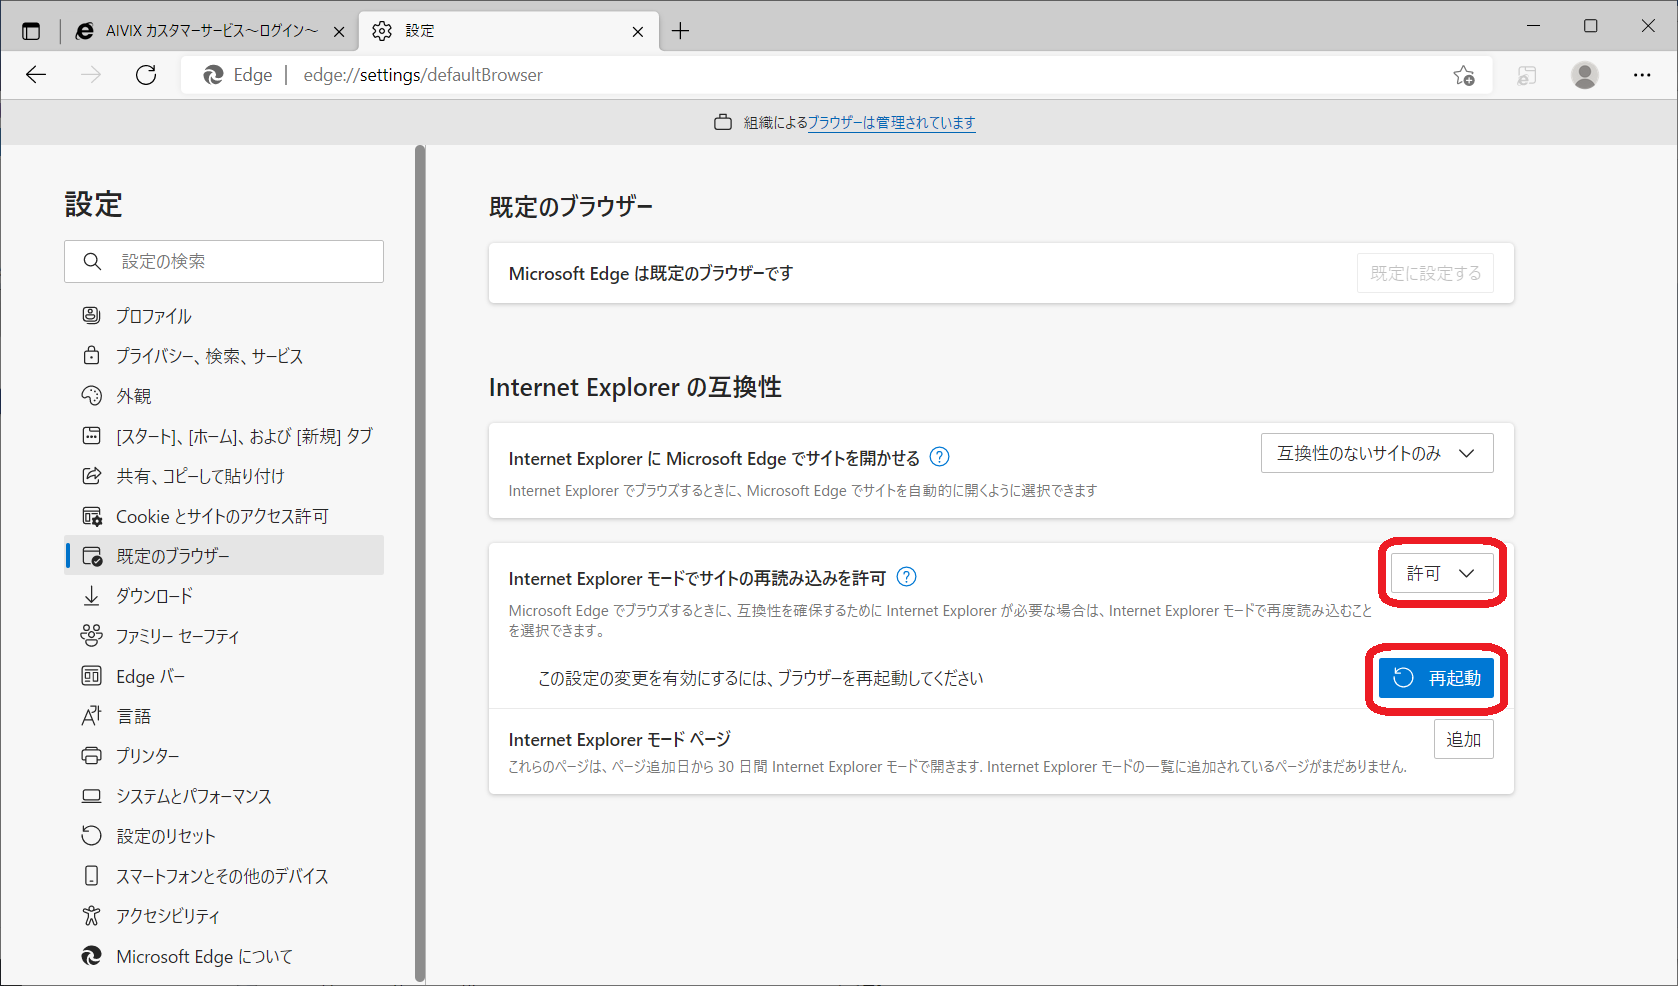Click help icon next to サイトを開かせる
Screen dimensions: 1678x986
point(939,457)
